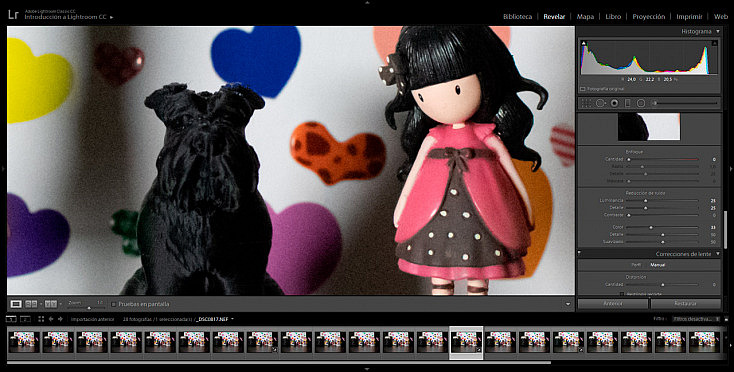Viewport: 734px width, 372px height.
Task: Adjust the Luminancia noise reduction slider
Action: pyautogui.click(x=662, y=200)
